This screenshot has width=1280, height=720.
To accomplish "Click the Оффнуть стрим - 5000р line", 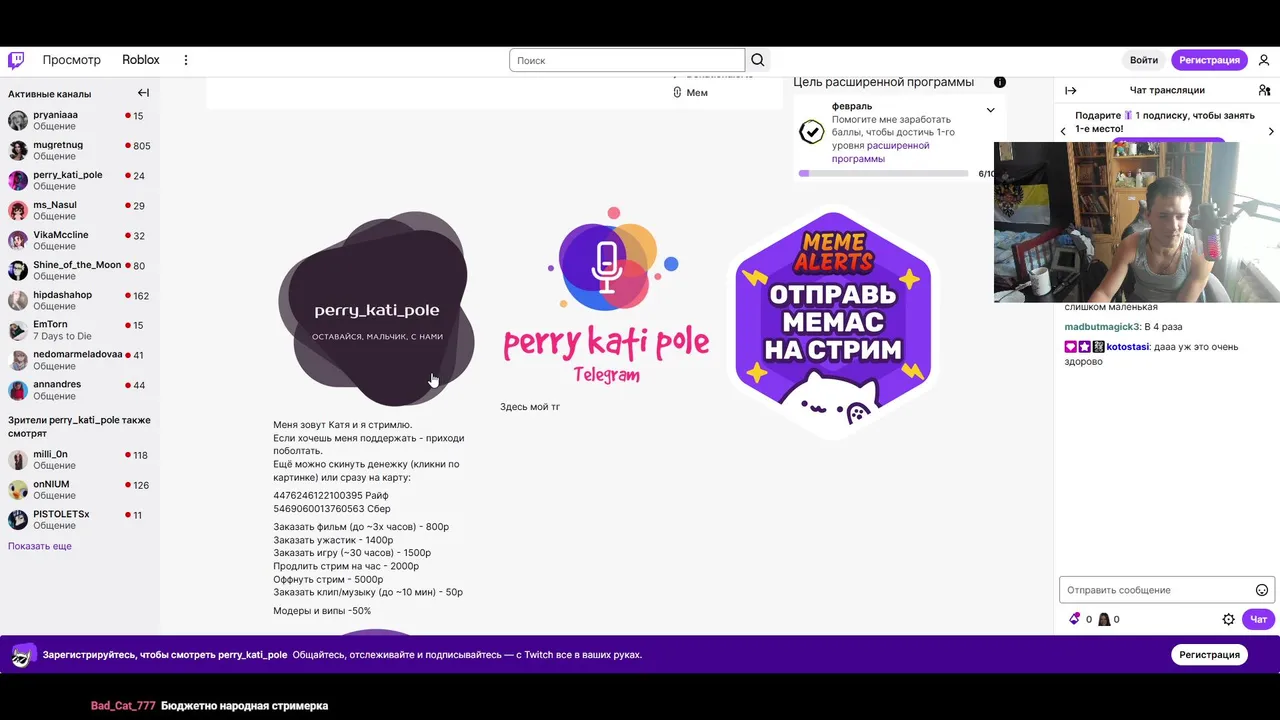I will coord(328,579).
